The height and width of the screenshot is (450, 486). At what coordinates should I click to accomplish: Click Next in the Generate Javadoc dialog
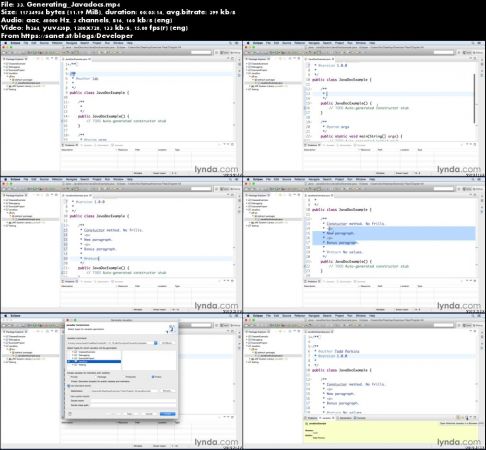[x=130, y=414]
